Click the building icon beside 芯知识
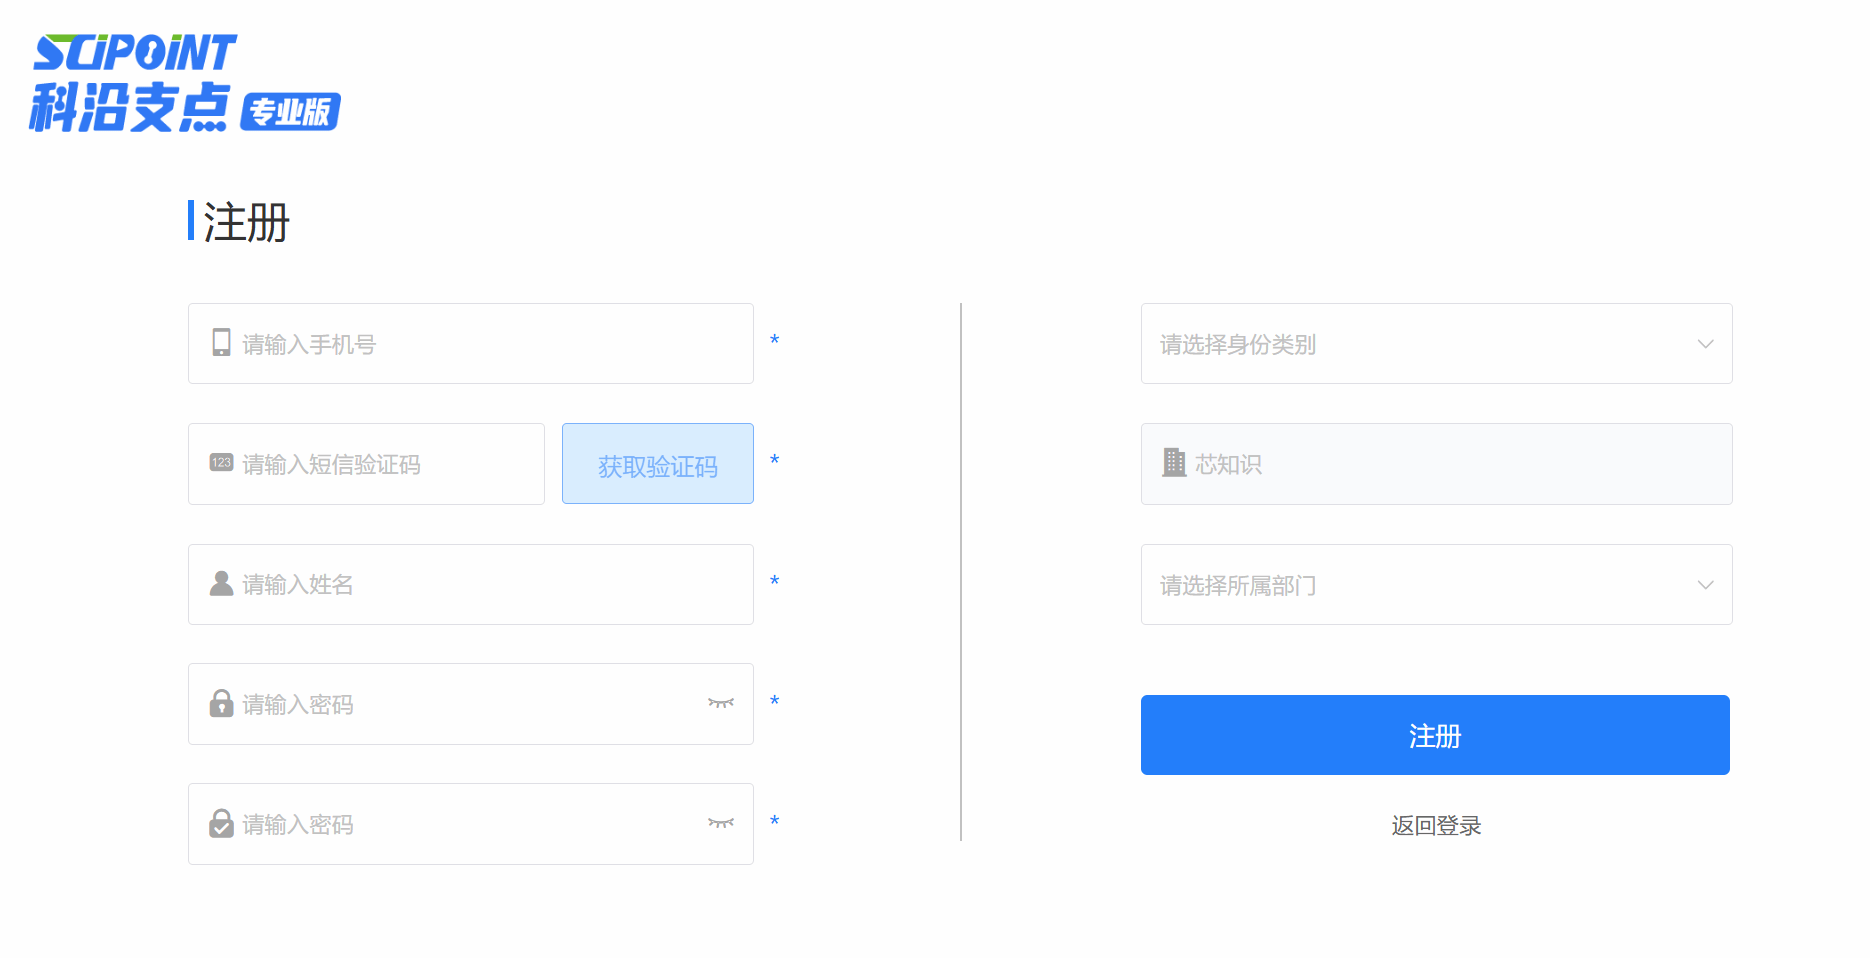The width and height of the screenshot is (1870, 958). click(1174, 463)
